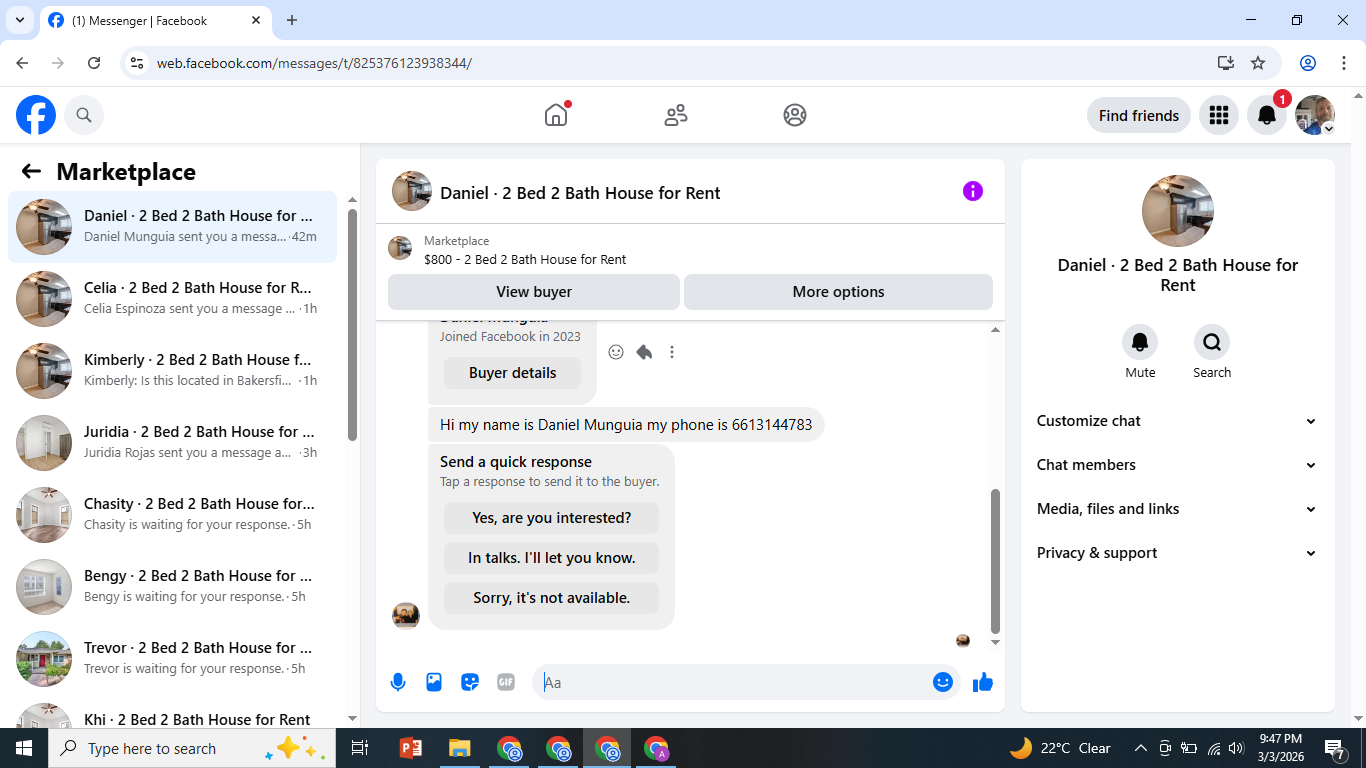Click the View buyer button
The width and height of the screenshot is (1366, 768).
click(x=534, y=292)
